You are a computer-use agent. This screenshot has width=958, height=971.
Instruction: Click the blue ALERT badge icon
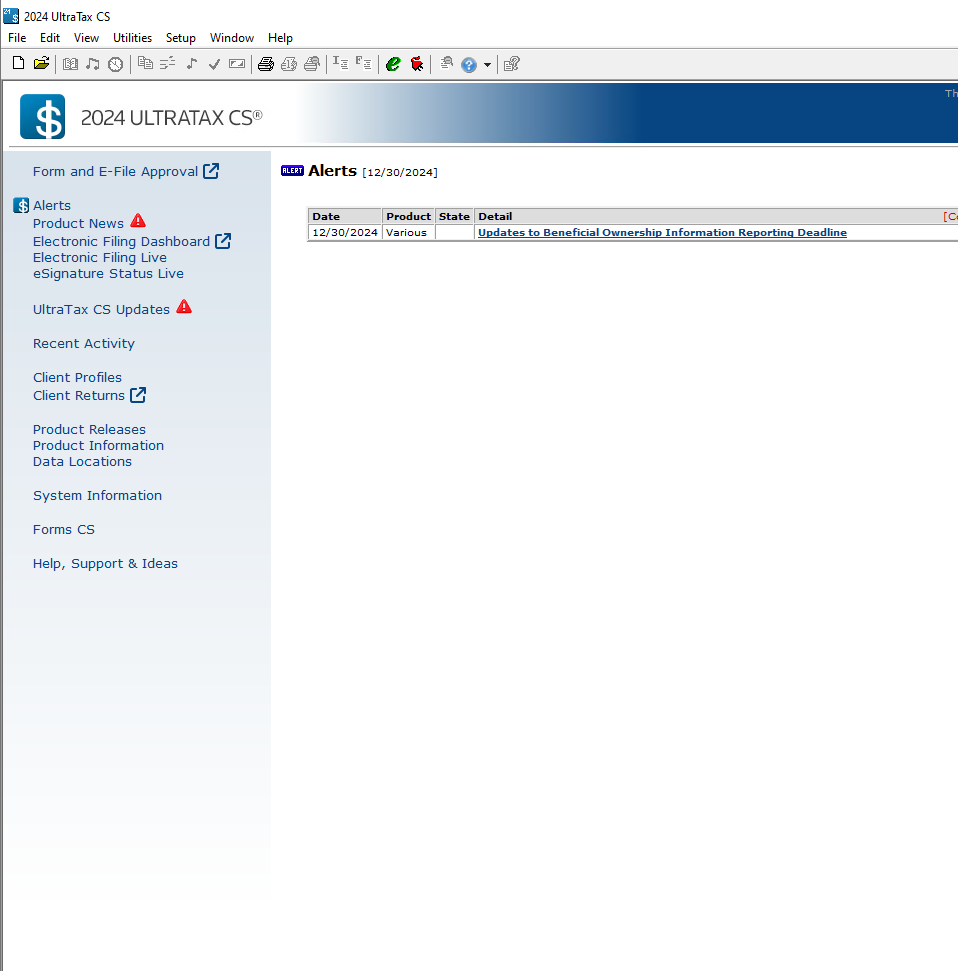(x=292, y=170)
